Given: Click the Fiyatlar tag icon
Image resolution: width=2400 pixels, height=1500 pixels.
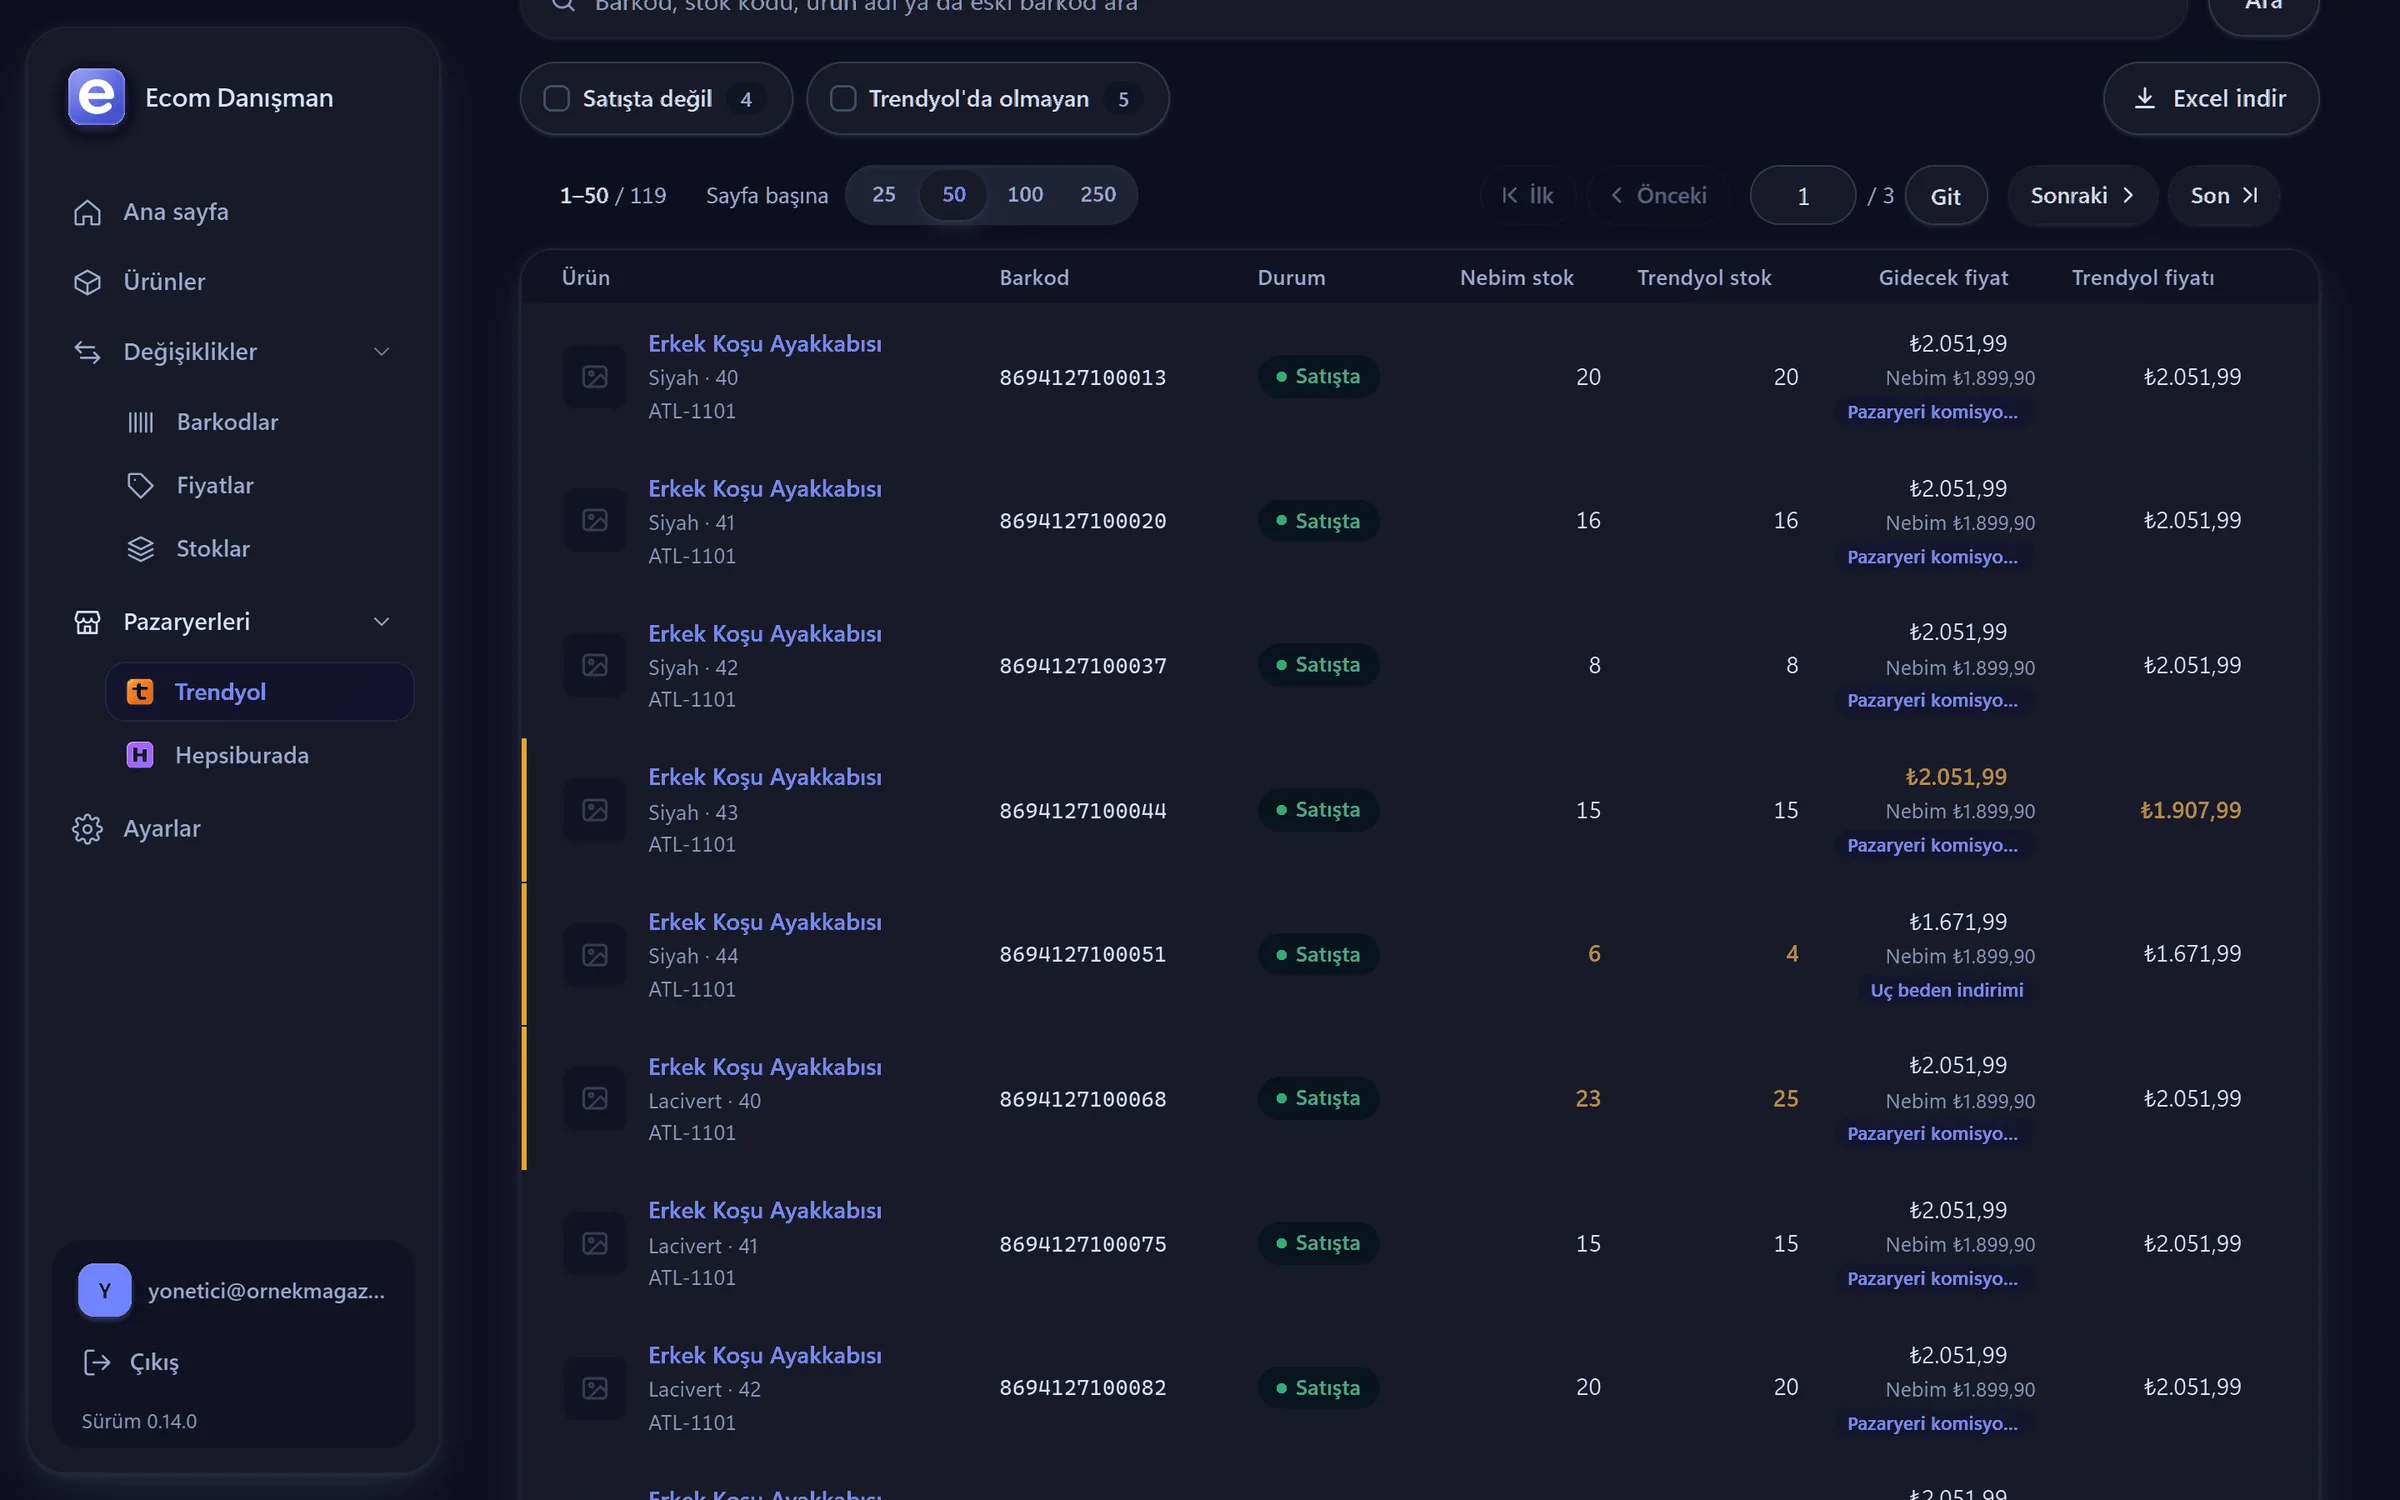Looking at the screenshot, I should (141, 486).
